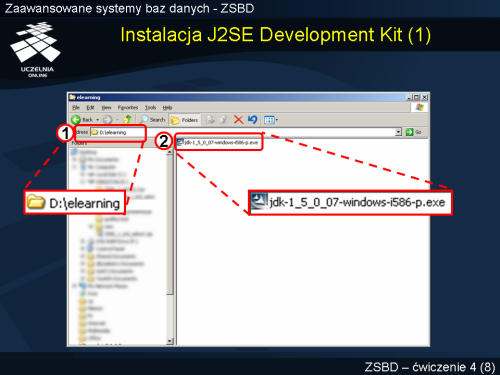Click the elearning folder icon in the title bar
Screen dimensions: 500x375
coord(72,97)
